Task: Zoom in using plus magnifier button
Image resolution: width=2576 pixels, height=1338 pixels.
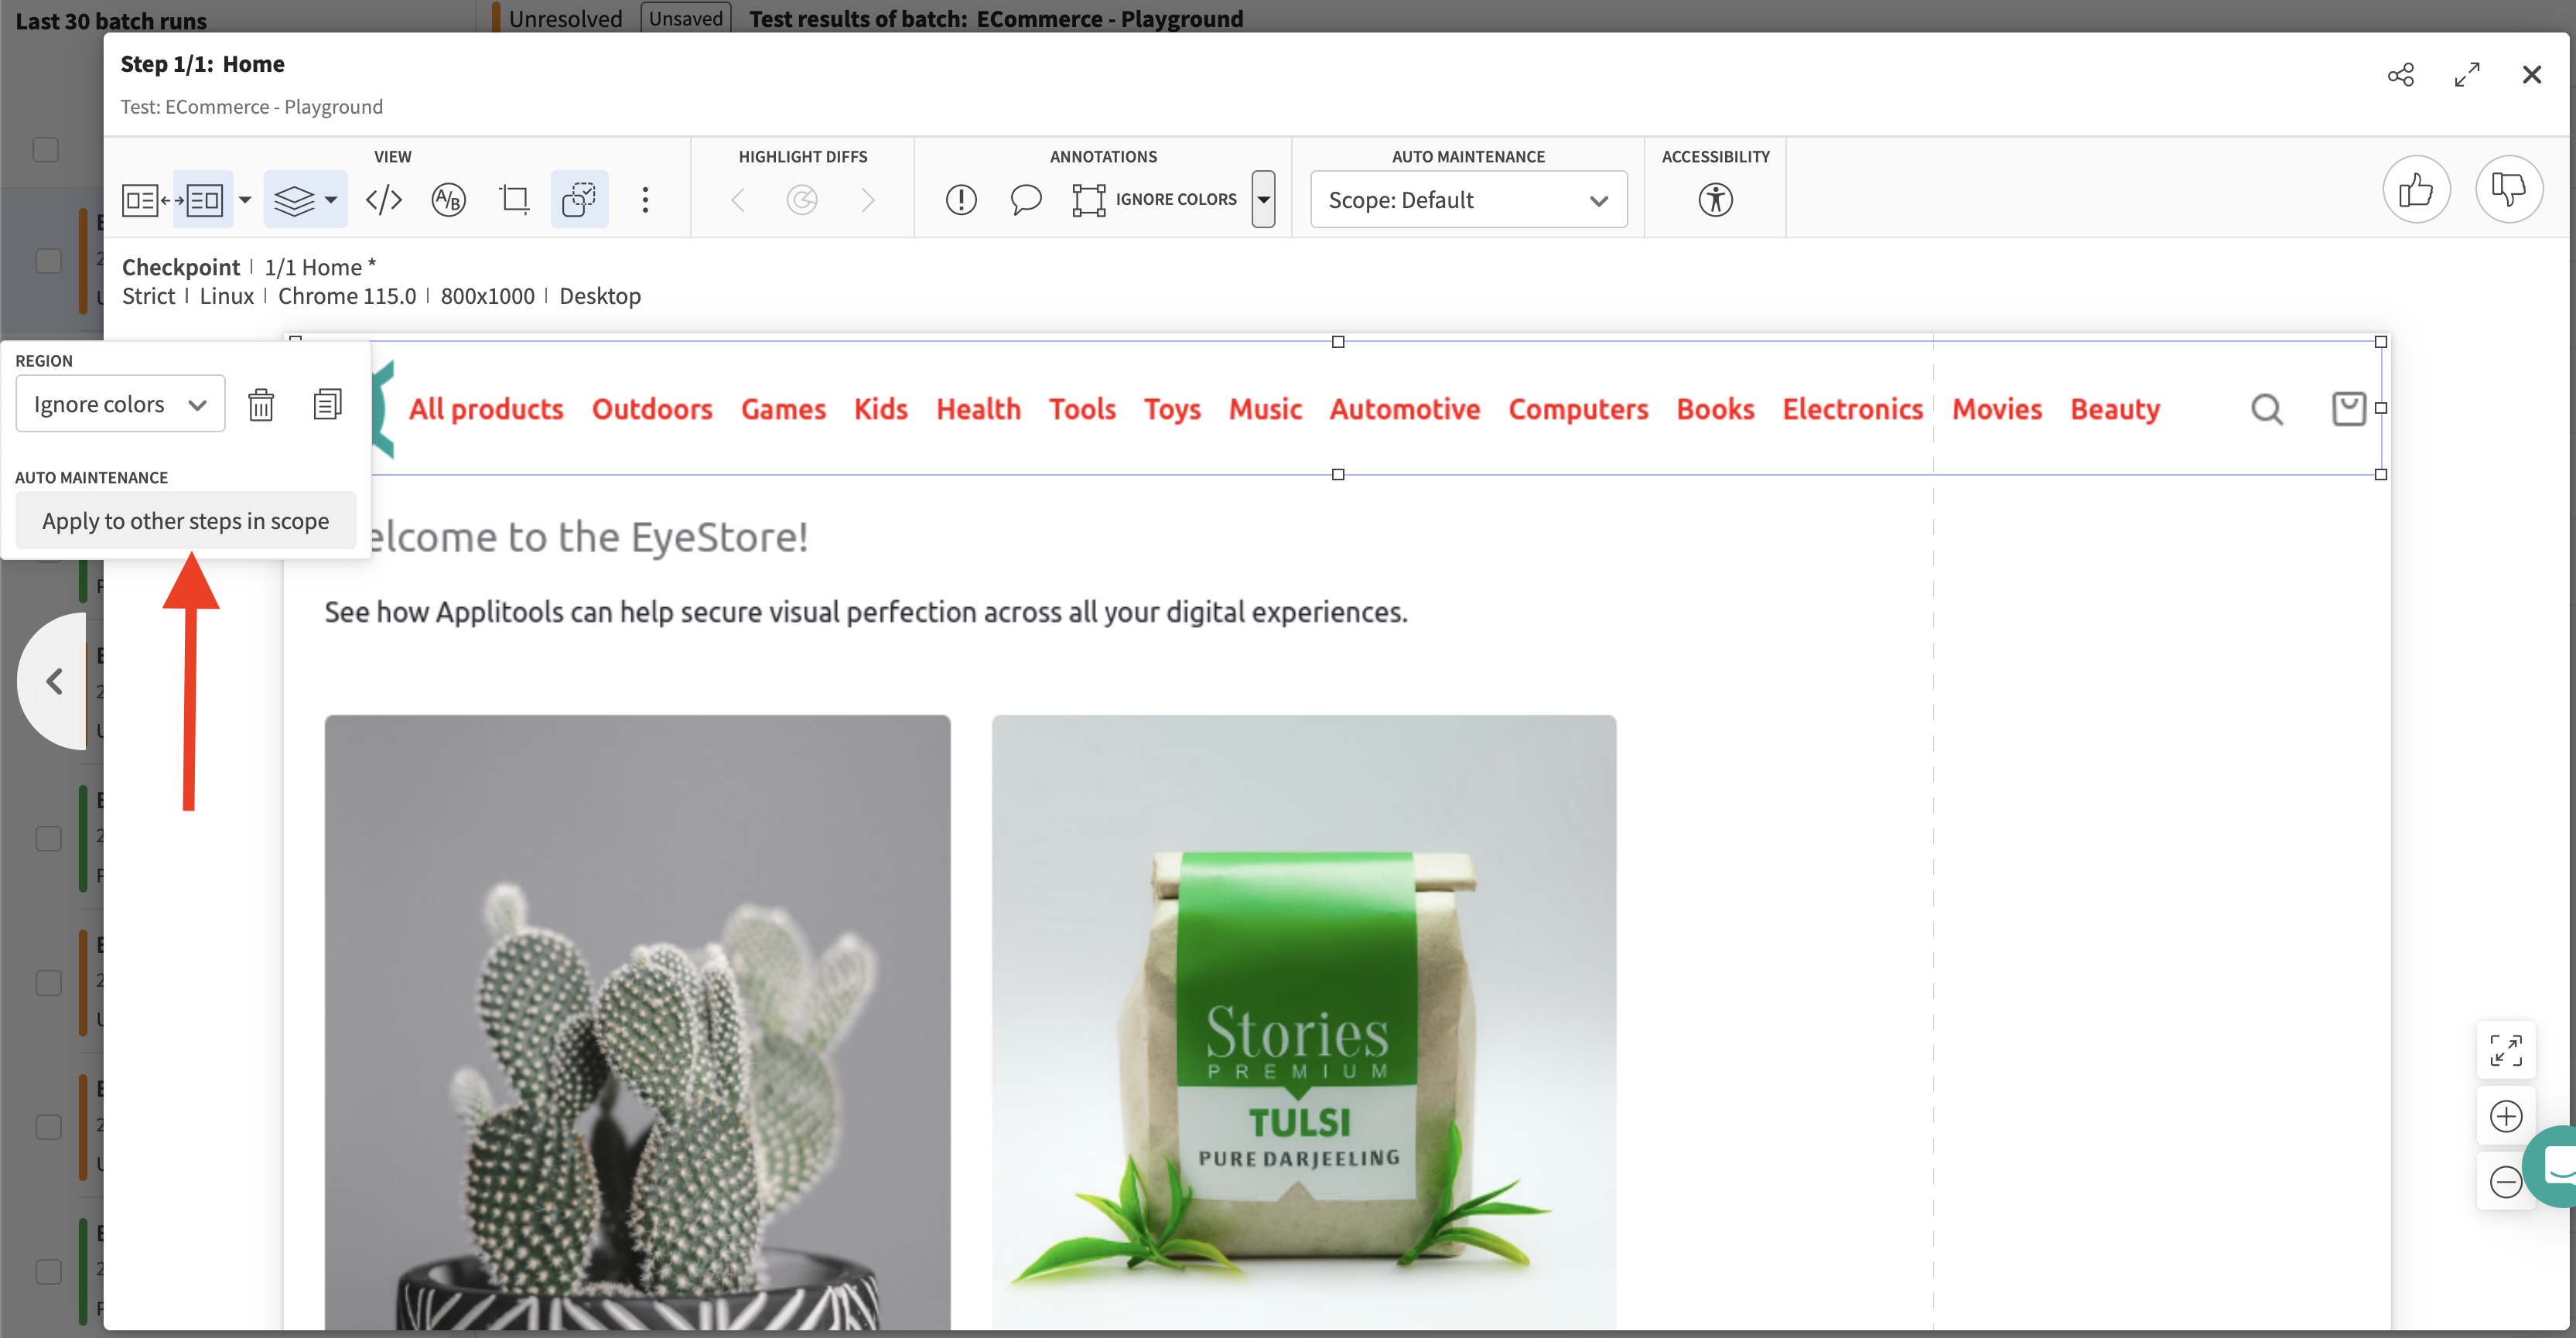Action: (2505, 1116)
